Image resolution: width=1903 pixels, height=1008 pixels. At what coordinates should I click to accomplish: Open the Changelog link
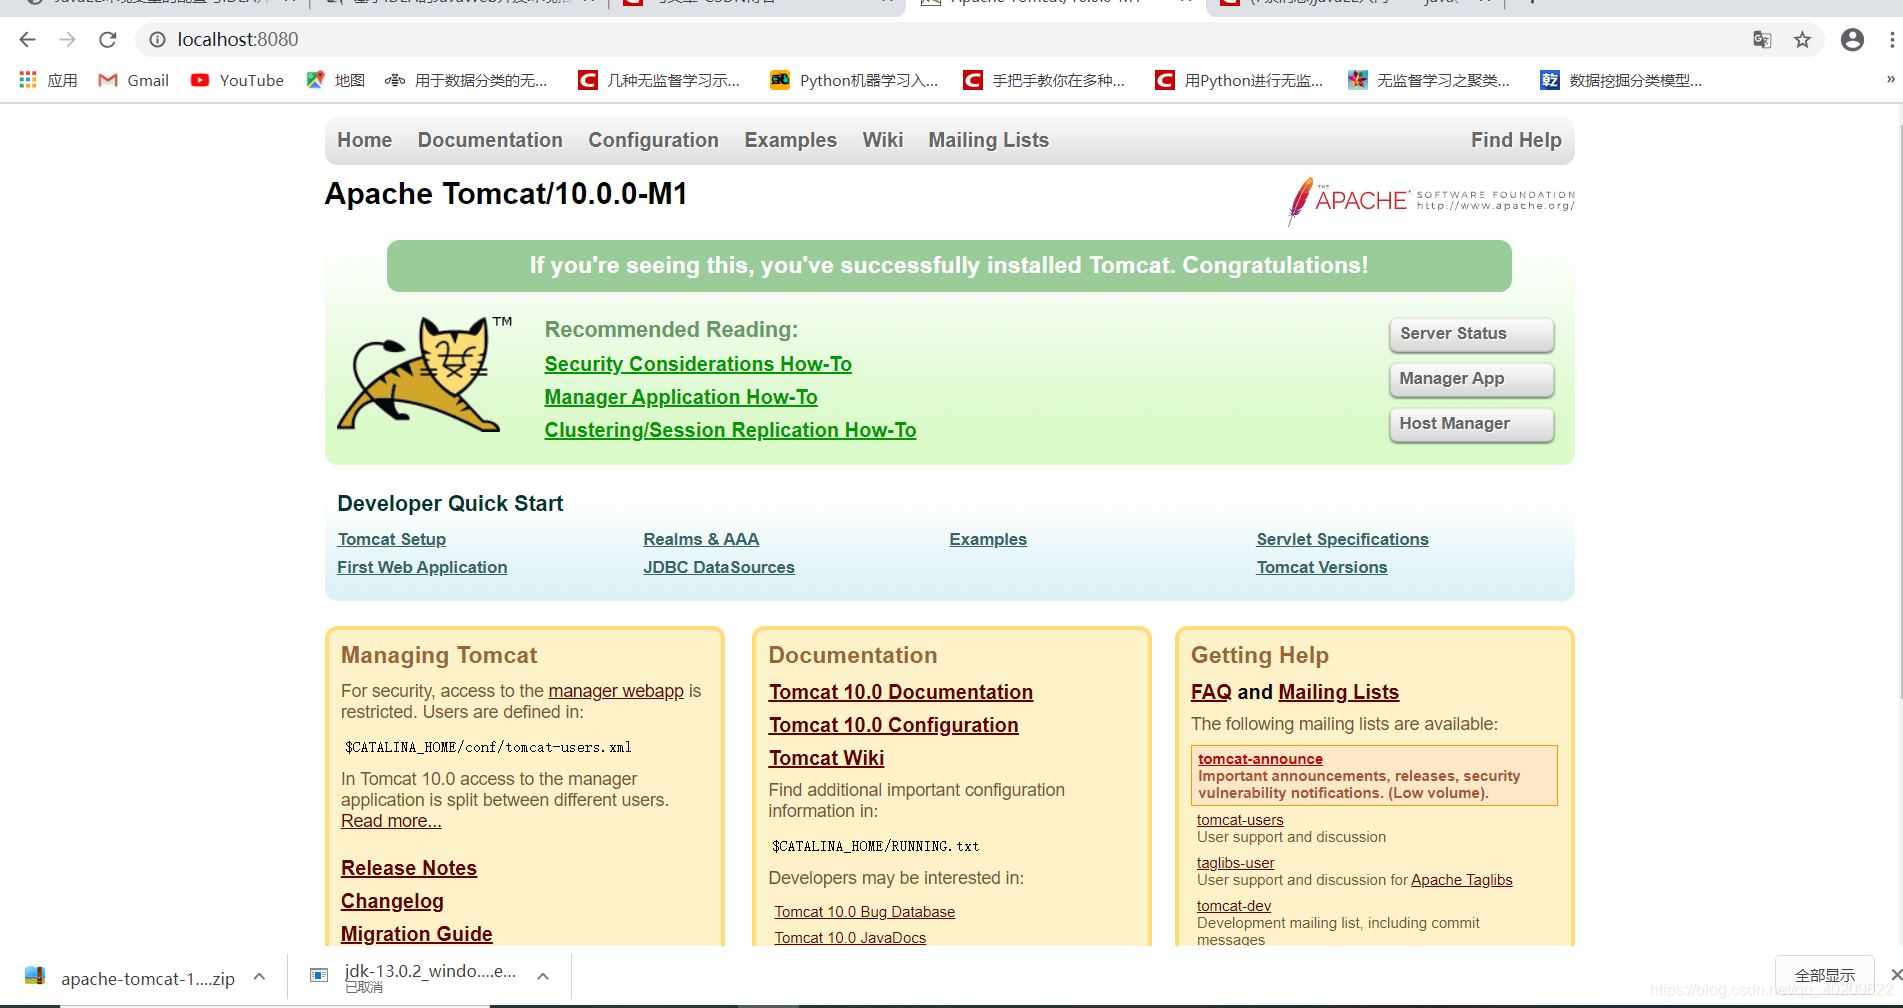pyautogui.click(x=392, y=901)
